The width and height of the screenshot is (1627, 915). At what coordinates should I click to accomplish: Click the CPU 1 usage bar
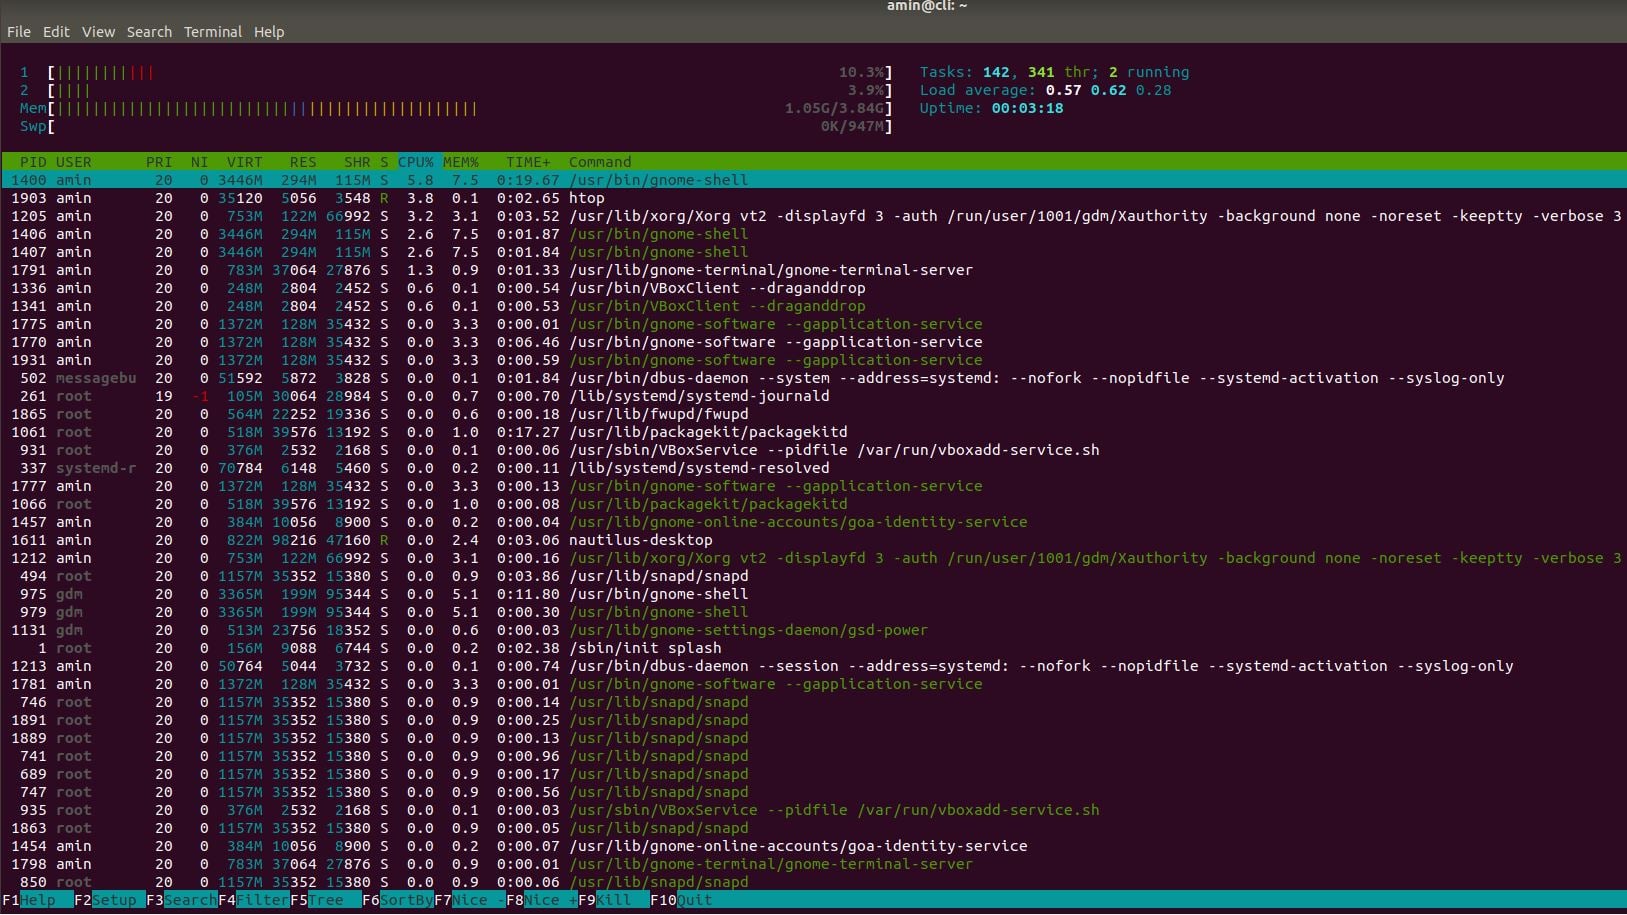[456, 72]
